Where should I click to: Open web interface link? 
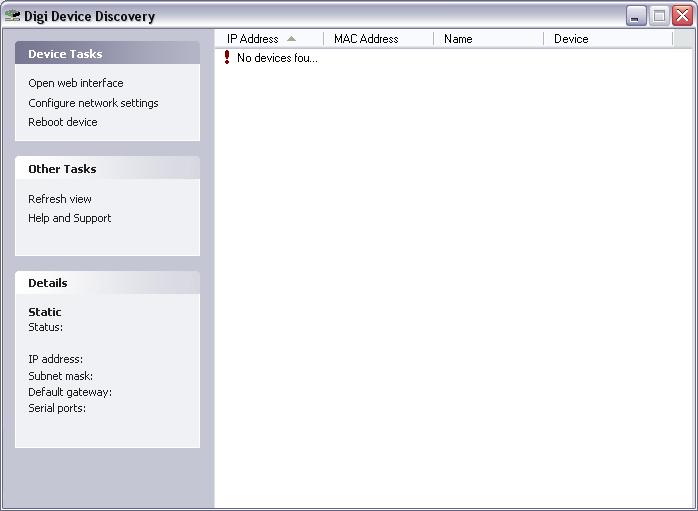[x=76, y=83]
